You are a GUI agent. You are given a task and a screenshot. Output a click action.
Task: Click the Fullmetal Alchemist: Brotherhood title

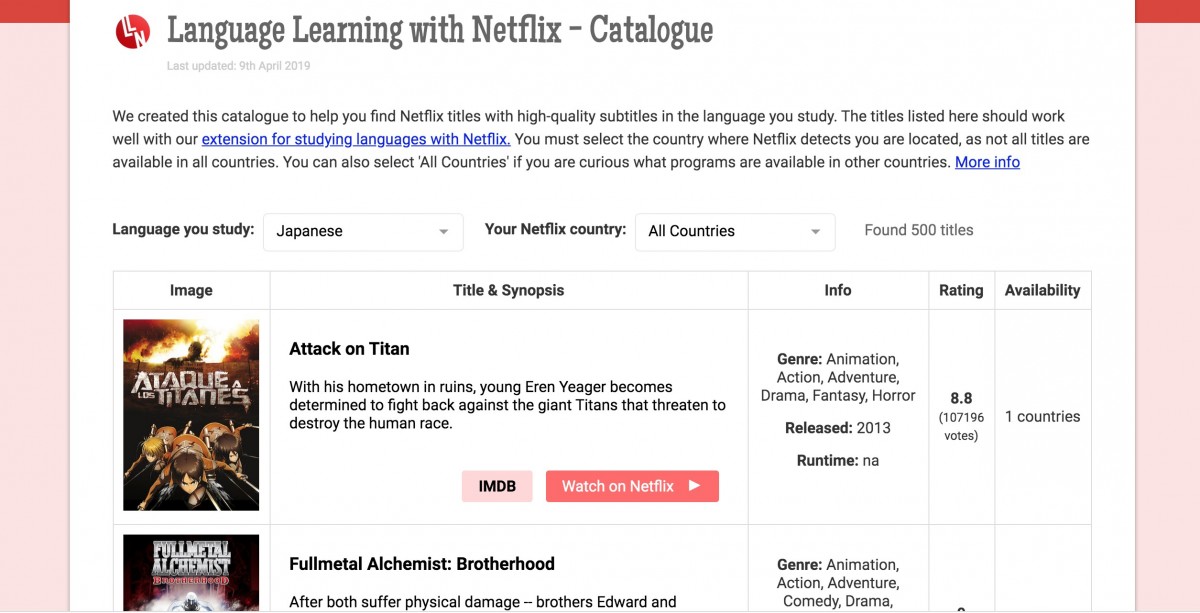point(421,564)
